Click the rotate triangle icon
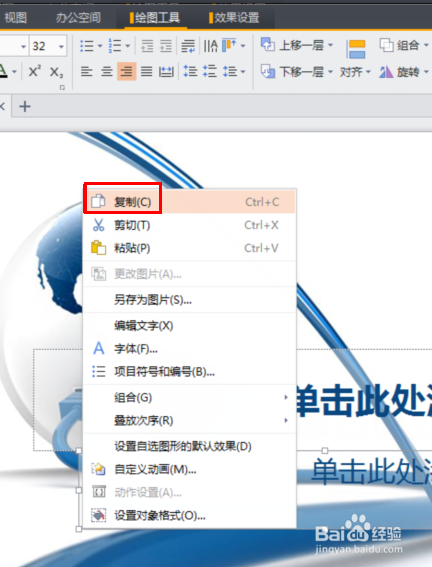 (x=386, y=72)
